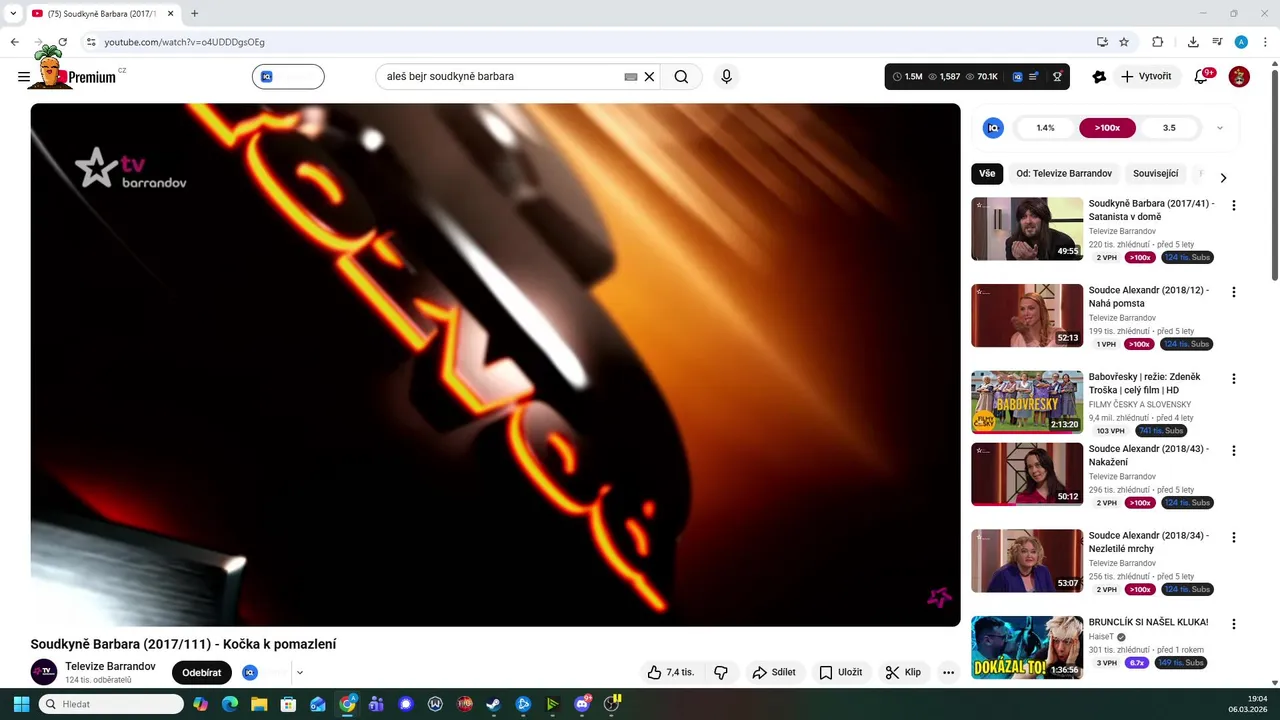Click the Windows taskbar Hledat search box
This screenshot has height=720, width=1280.
click(111, 704)
